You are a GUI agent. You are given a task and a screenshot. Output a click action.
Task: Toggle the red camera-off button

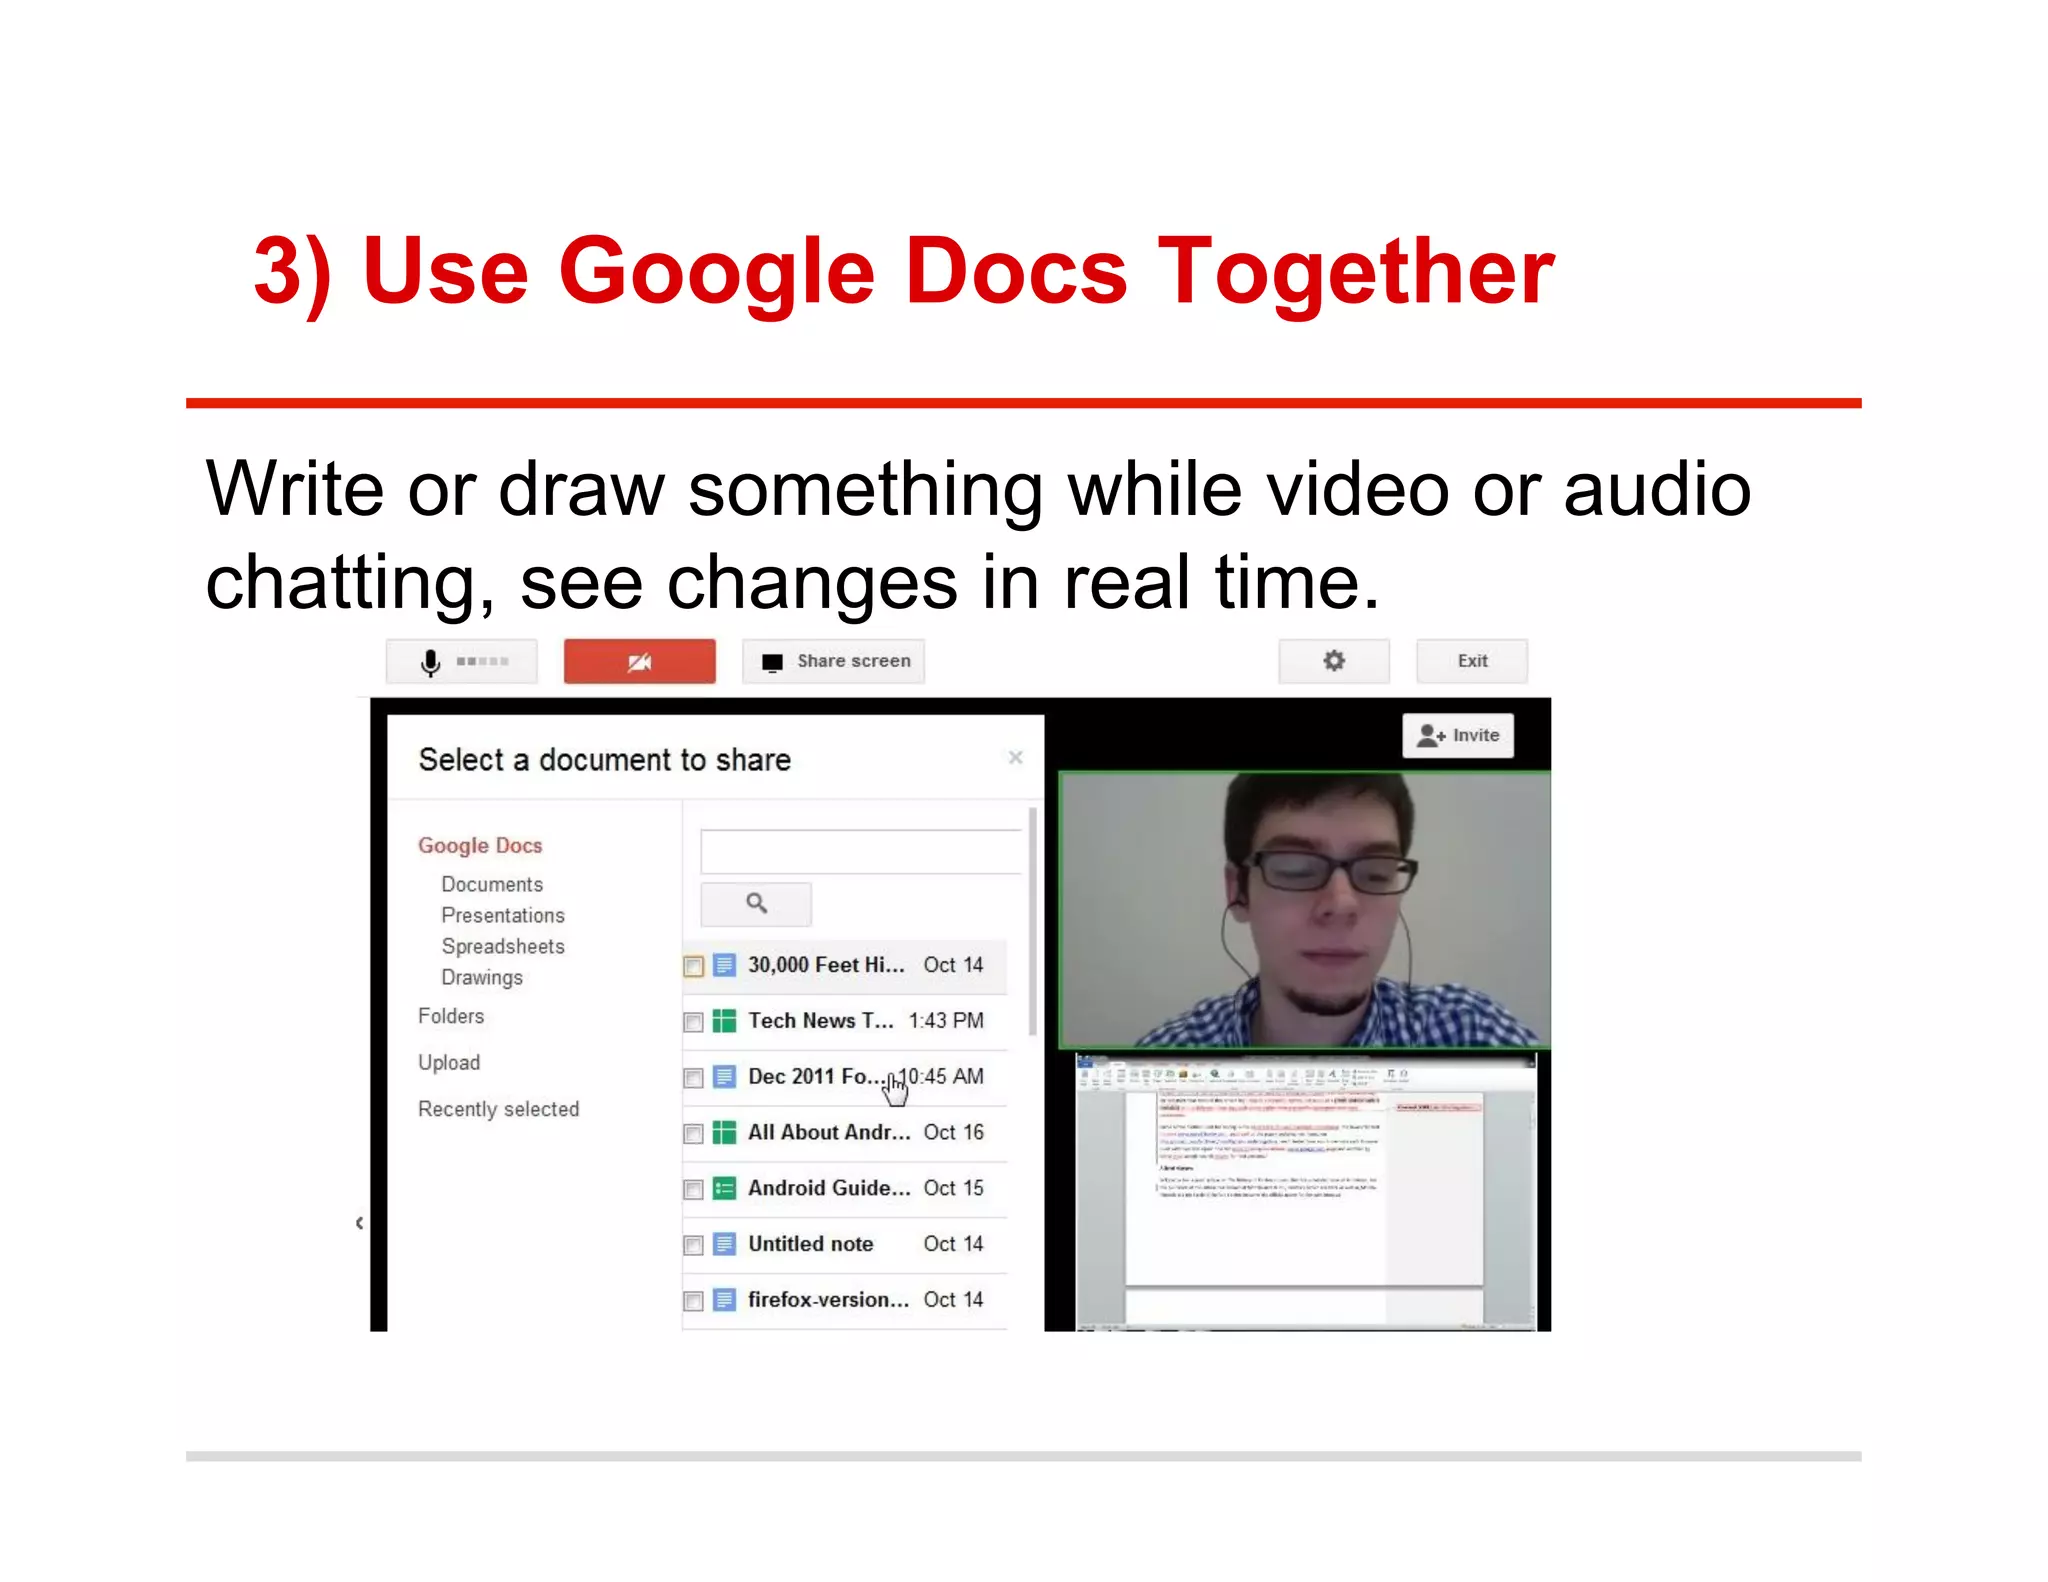pyautogui.click(x=639, y=661)
